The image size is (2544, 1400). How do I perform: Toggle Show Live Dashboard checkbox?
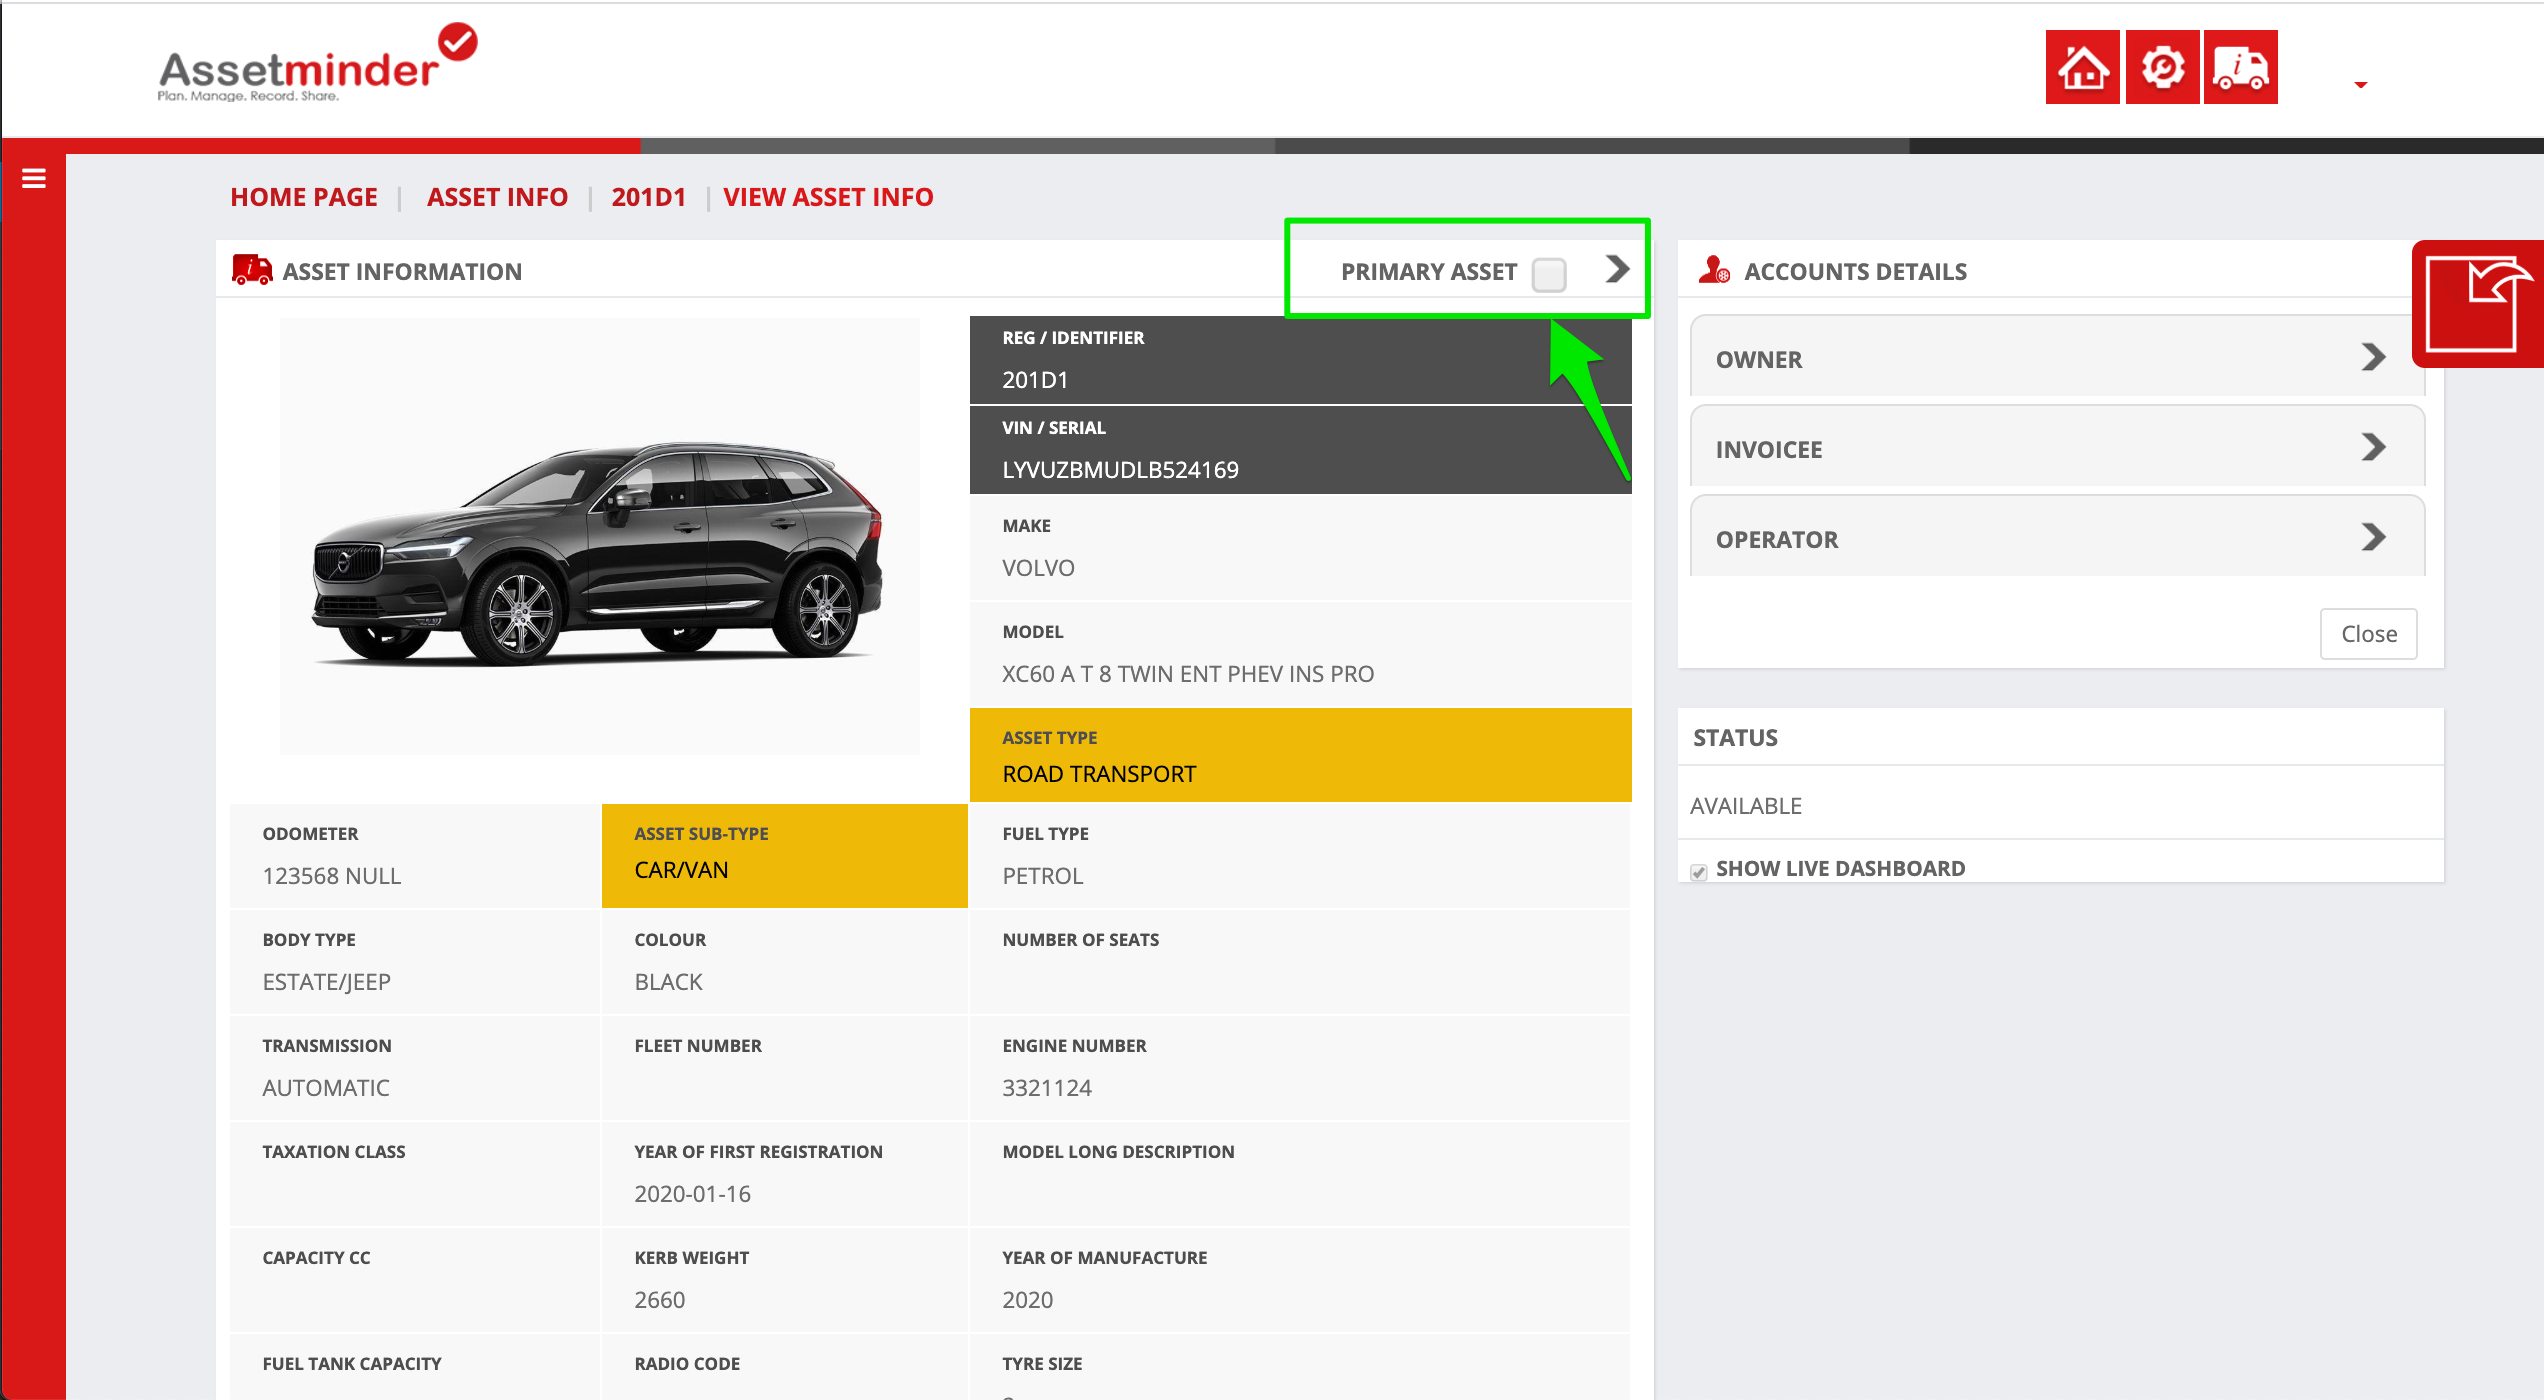pyautogui.click(x=1698, y=871)
